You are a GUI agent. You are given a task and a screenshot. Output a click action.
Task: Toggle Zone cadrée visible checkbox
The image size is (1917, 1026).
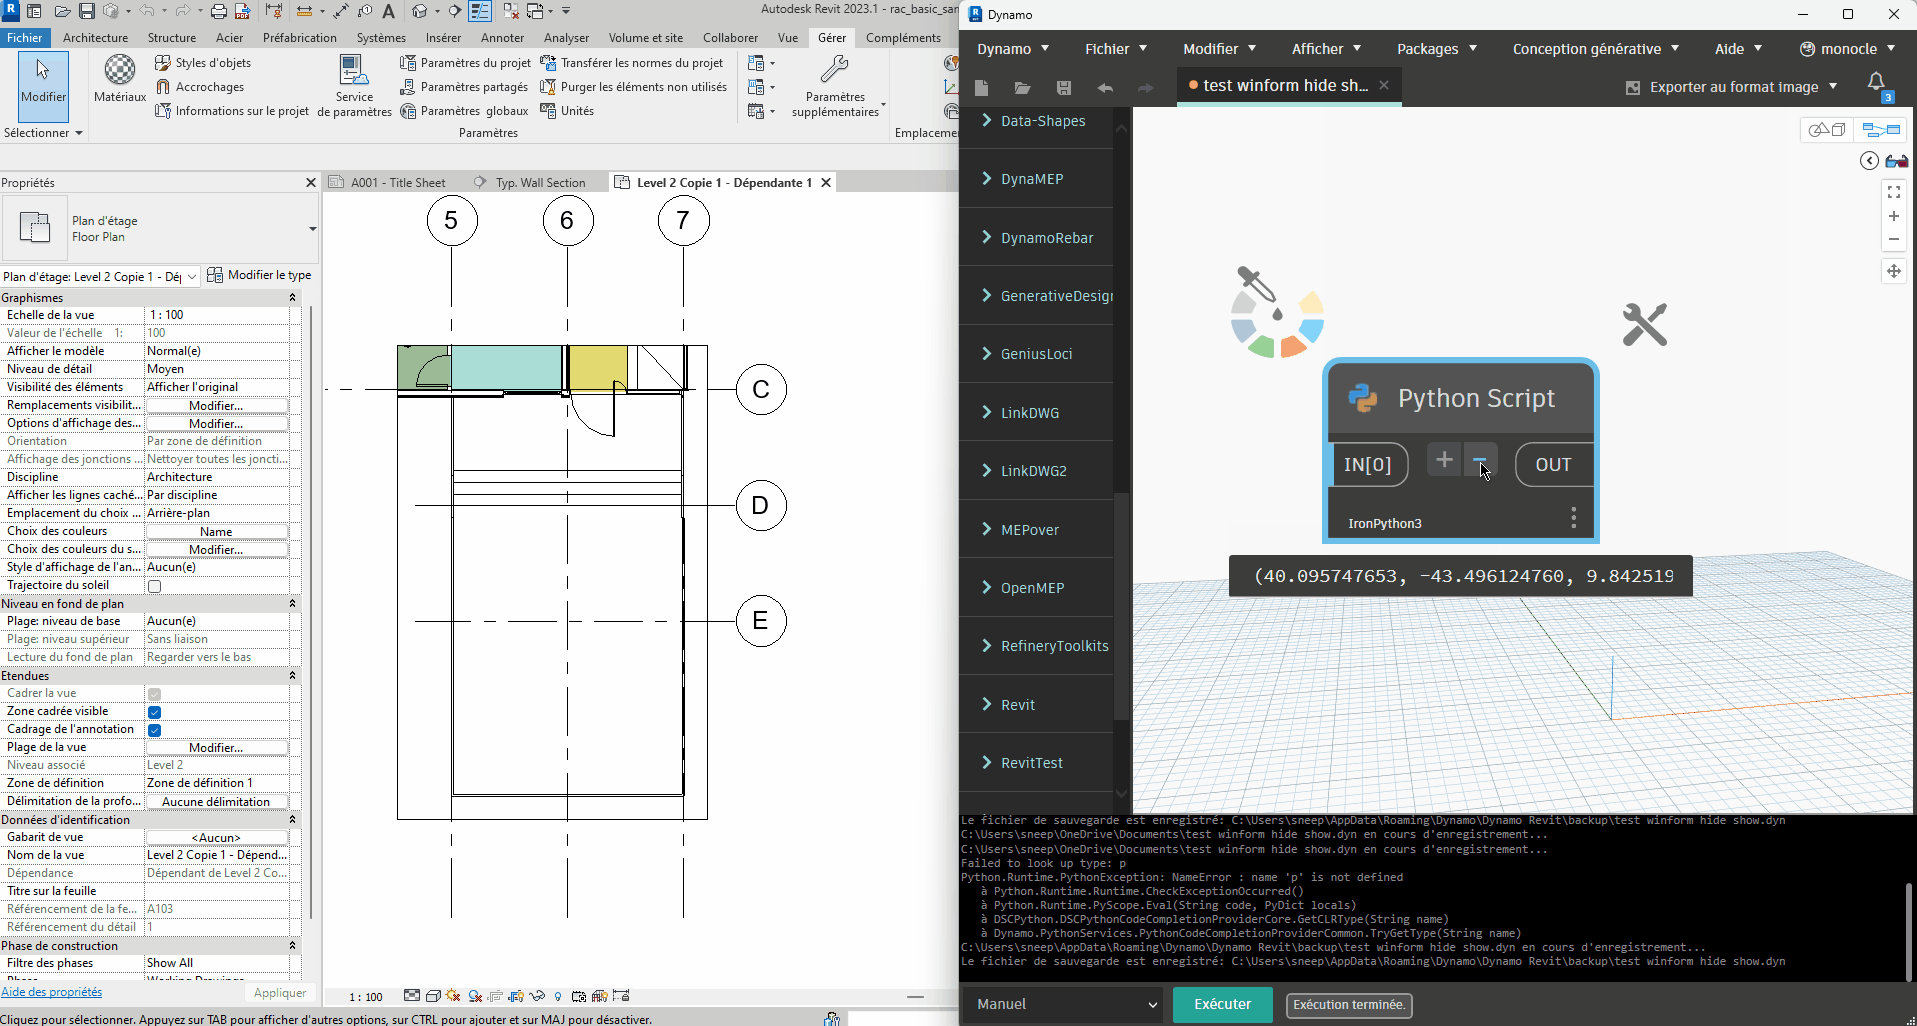coord(154,712)
